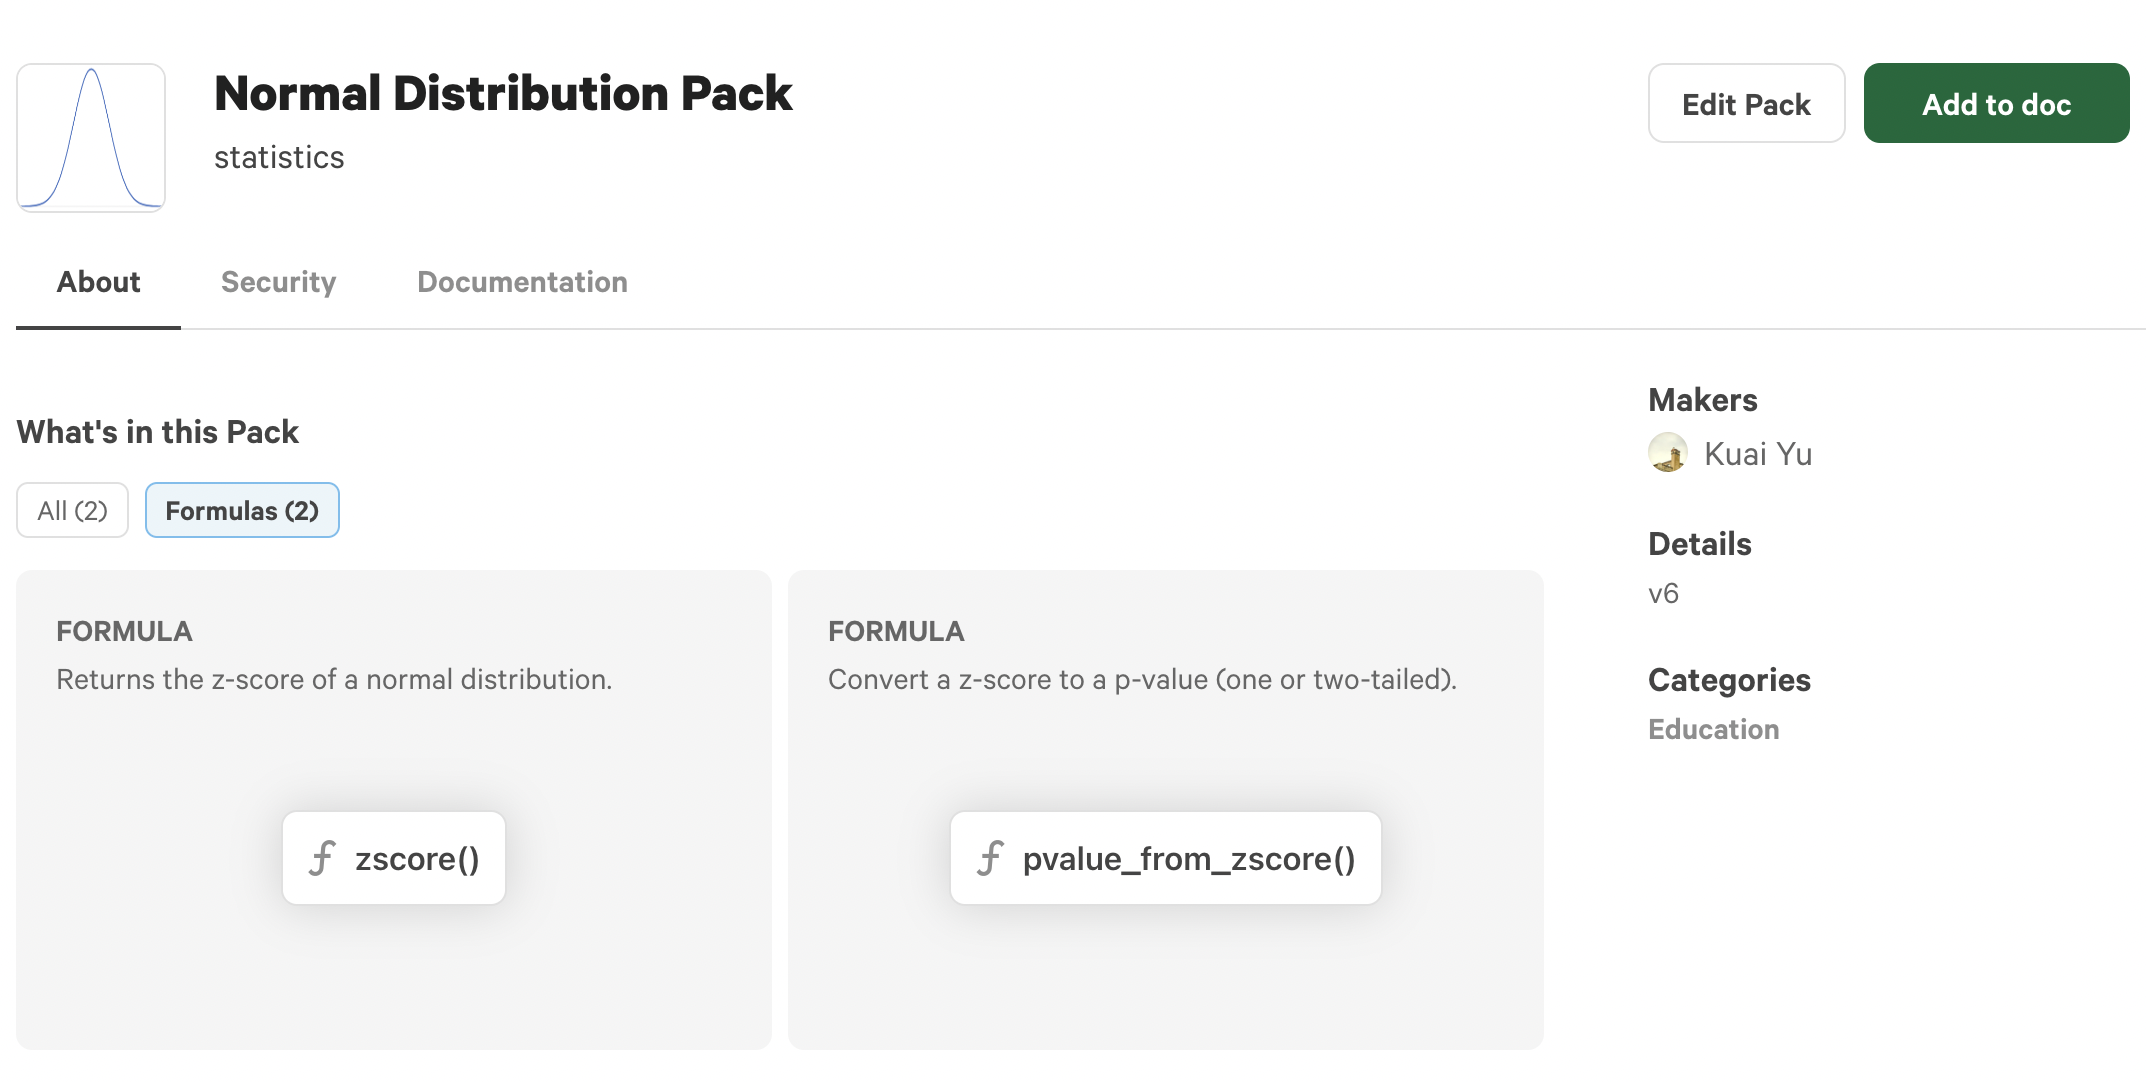The image size is (2146, 1082).
Task: Click the statistics subtitle under the pack title
Action: (x=279, y=157)
